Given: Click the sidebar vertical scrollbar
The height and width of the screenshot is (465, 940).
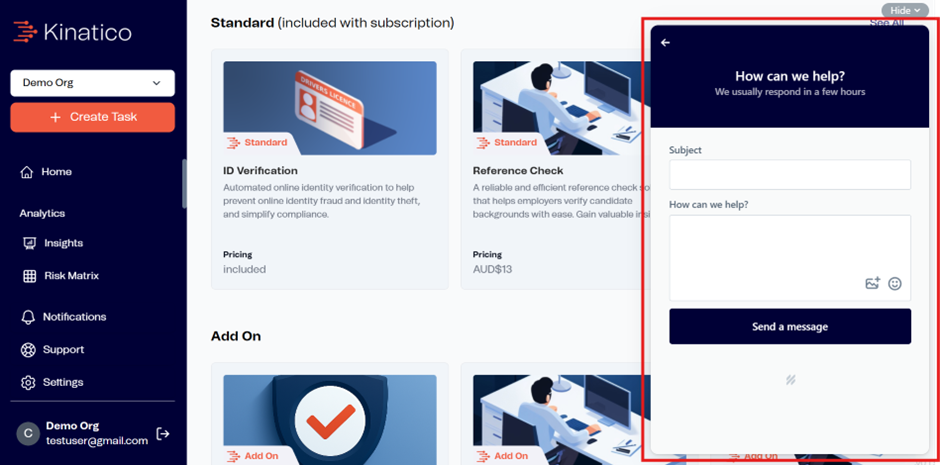Looking at the screenshot, I should coord(184,183).
